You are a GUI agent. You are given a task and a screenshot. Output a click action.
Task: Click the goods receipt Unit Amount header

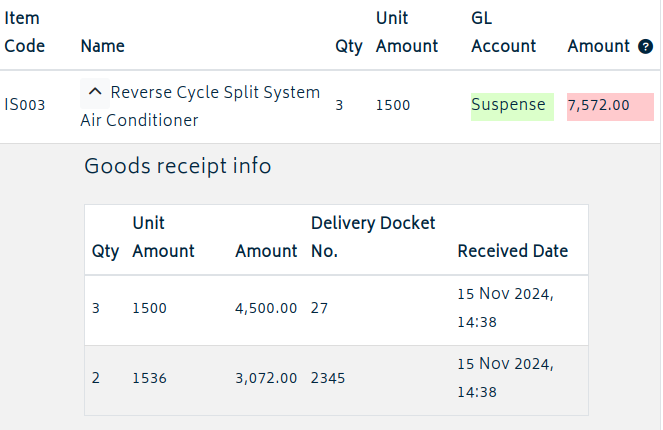pos(163,237)
